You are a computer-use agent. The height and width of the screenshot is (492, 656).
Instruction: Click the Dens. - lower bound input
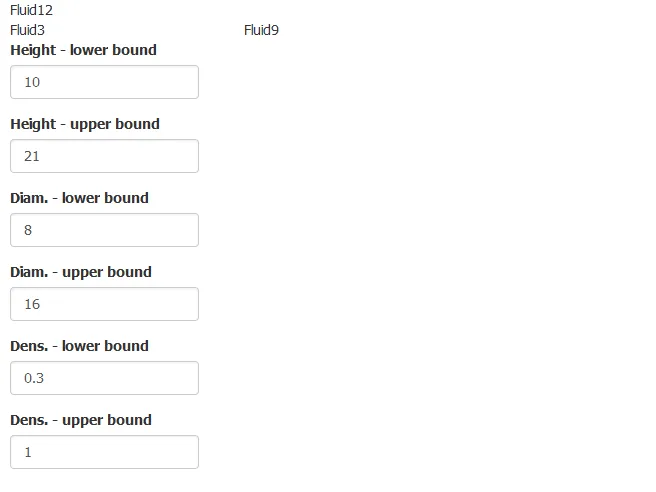[x=104, y=378]
